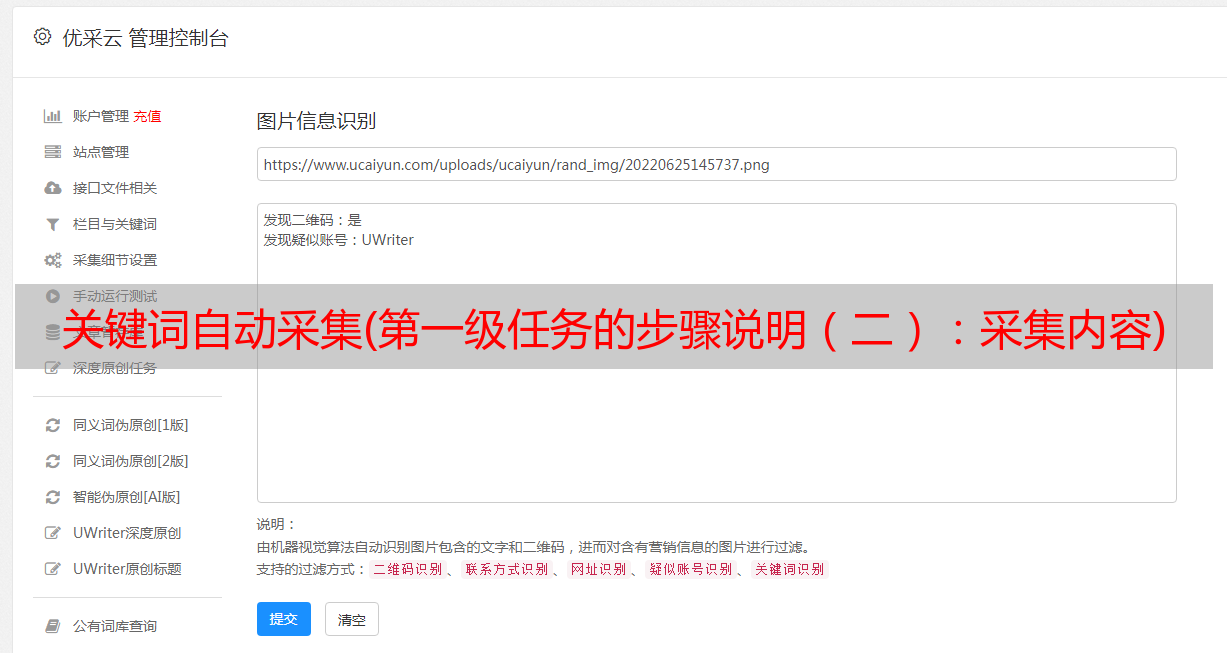Click the 图片信息识别 heading

coord(316,121)
